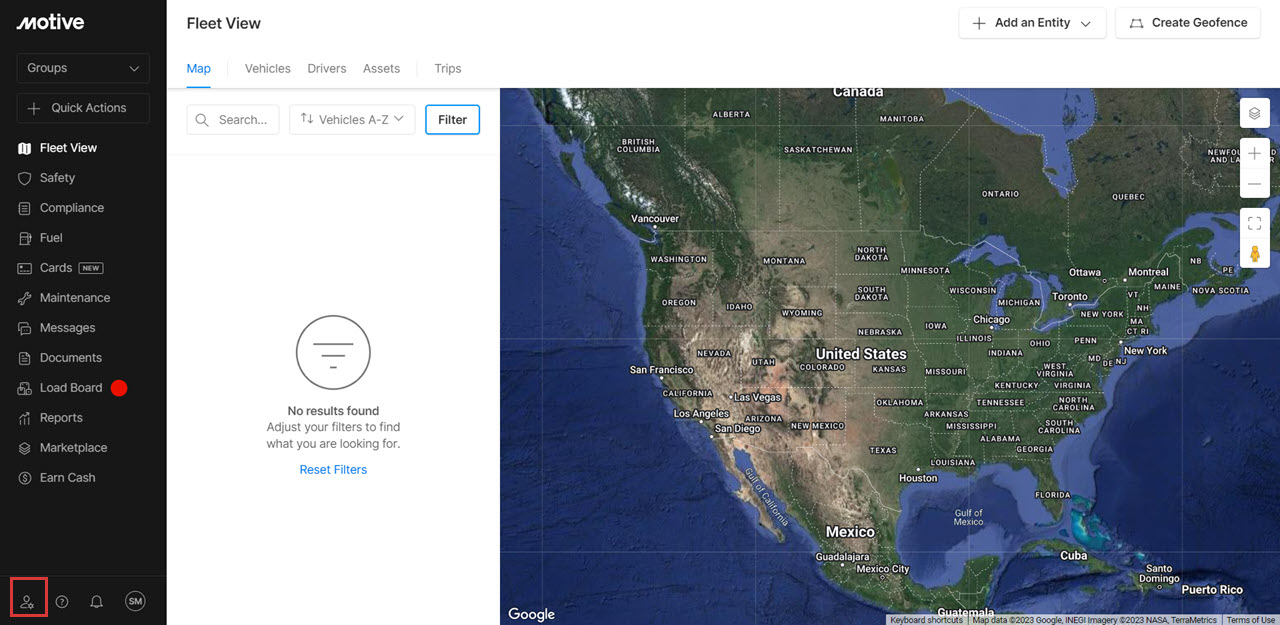This screenshot has height=625, width=1280.
Task: Click the NEW badge beside Cards
Action: click(x=91, y=268)
